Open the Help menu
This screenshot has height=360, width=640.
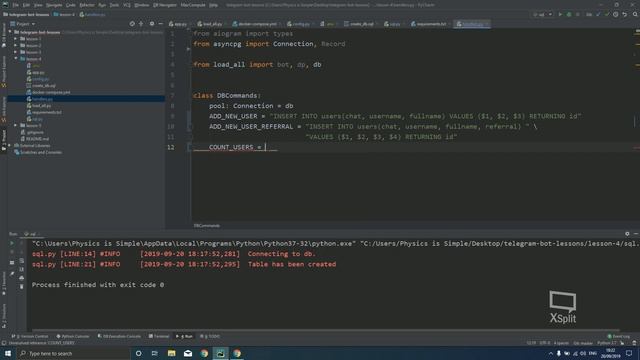(x=213, y=5)
